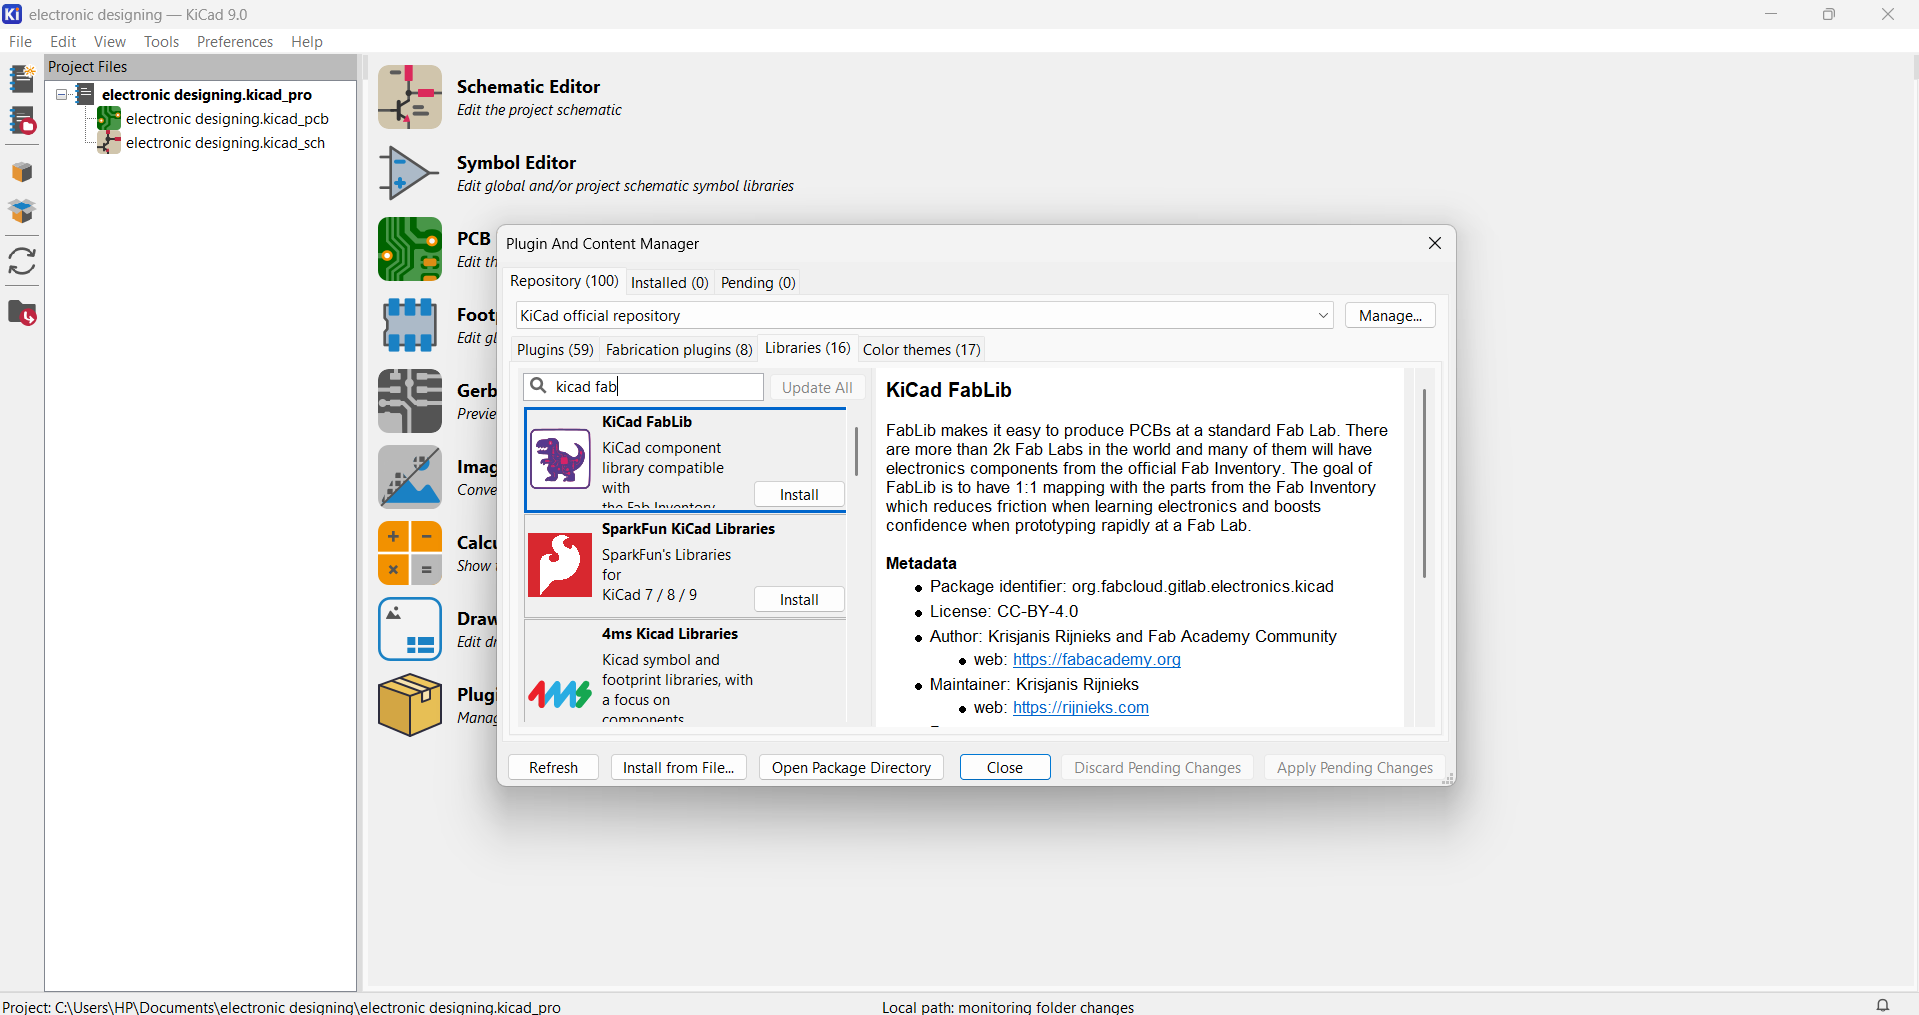
Task: Select the Color themes (17) tab
Action: (922, 350)
